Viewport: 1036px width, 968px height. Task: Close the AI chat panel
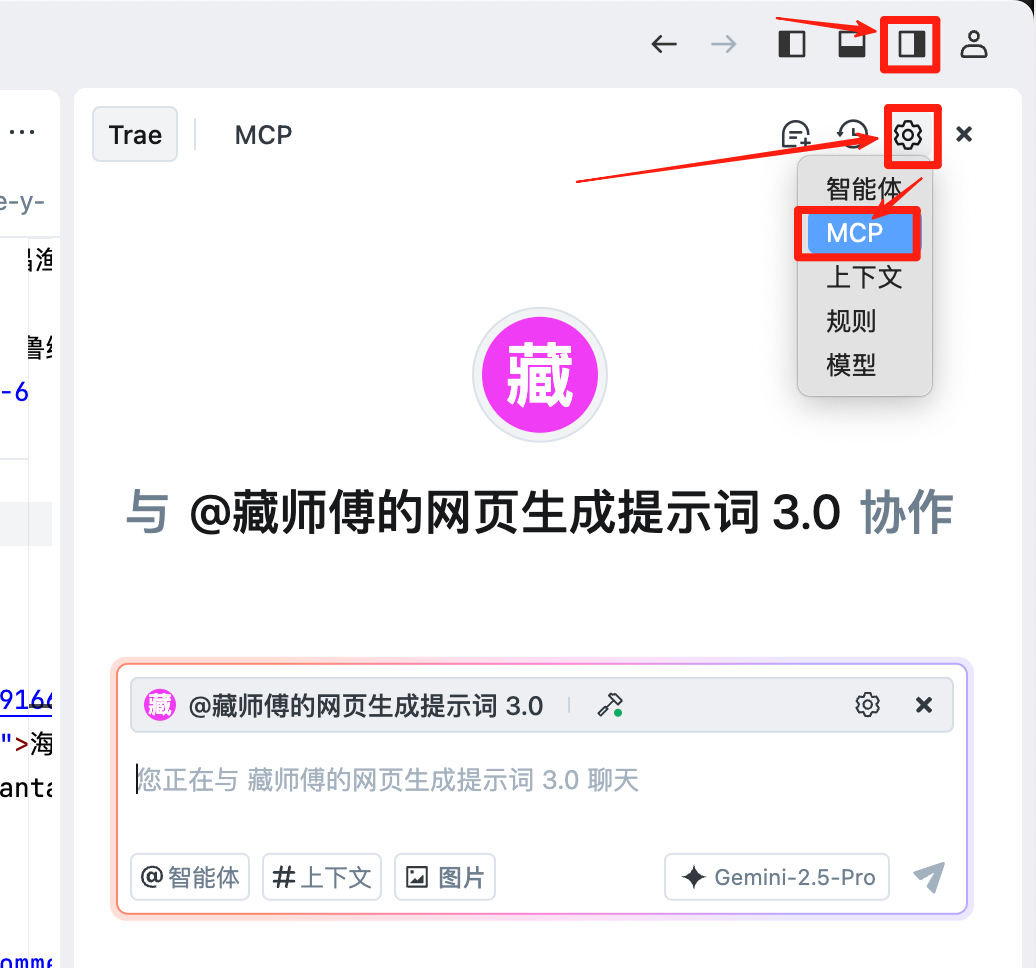964,134
